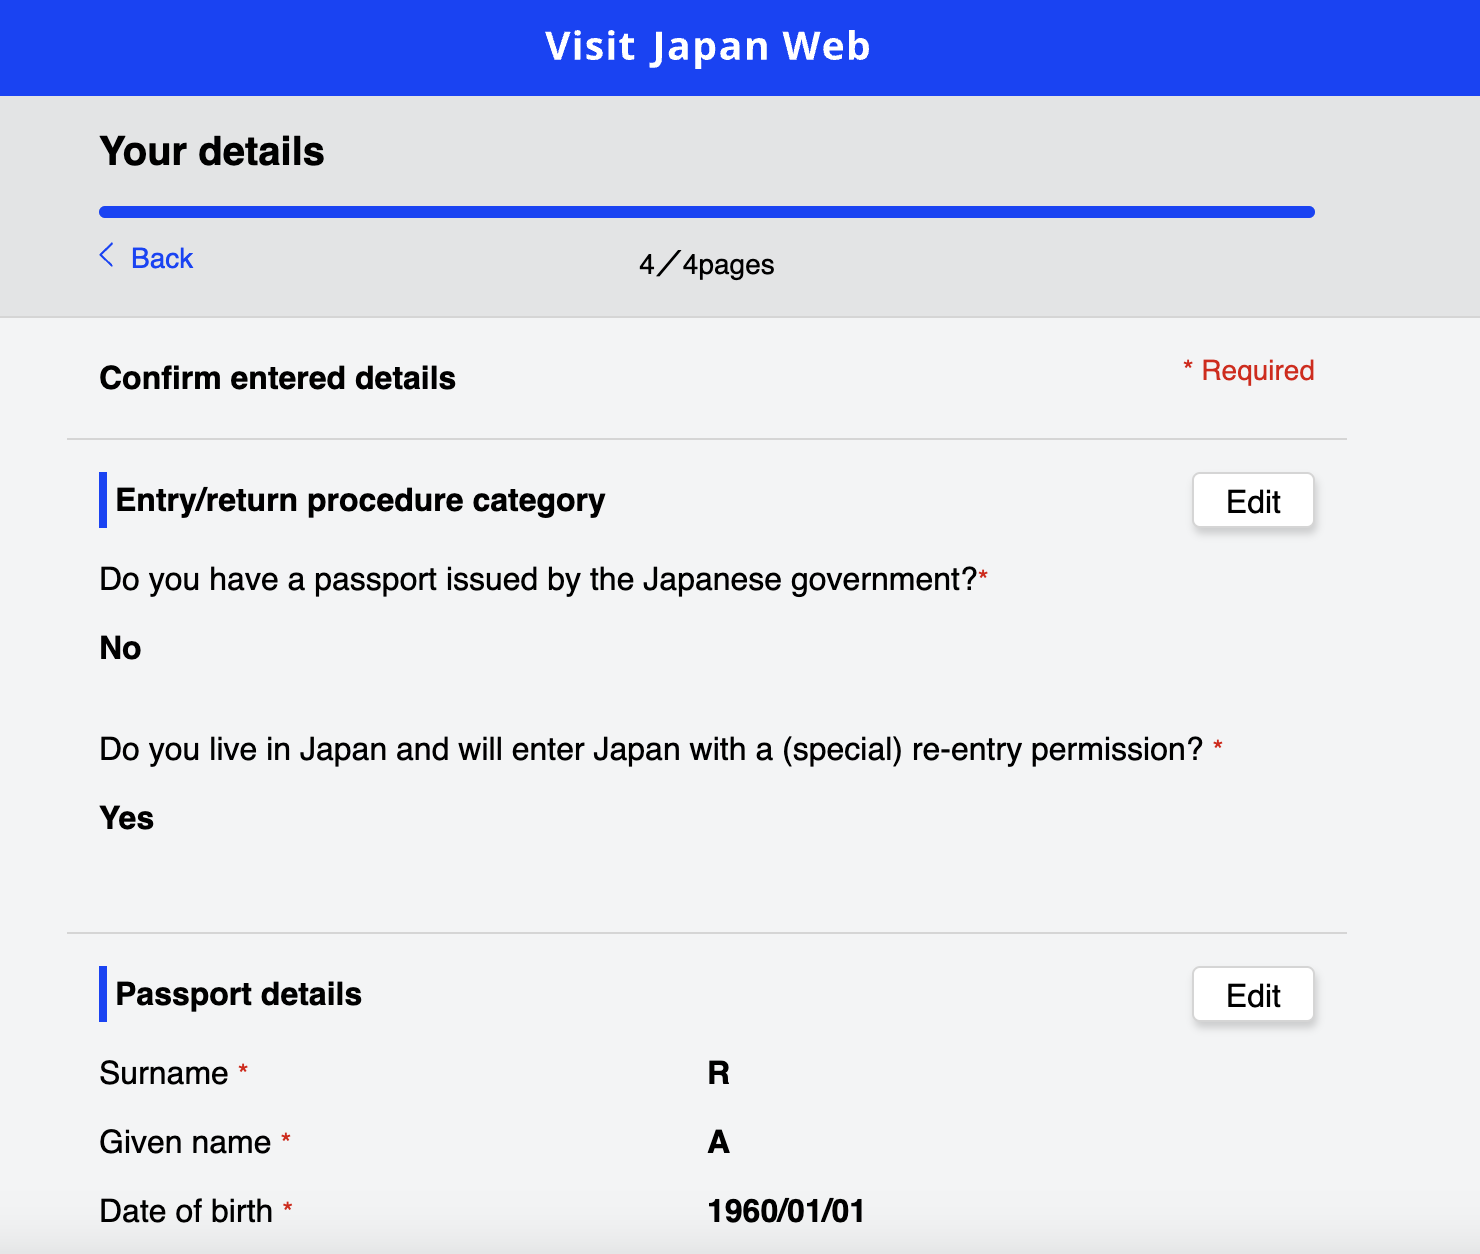Select the given name value 'A'
This screenshot has height=1254, width=1480.
(719, 1142)
